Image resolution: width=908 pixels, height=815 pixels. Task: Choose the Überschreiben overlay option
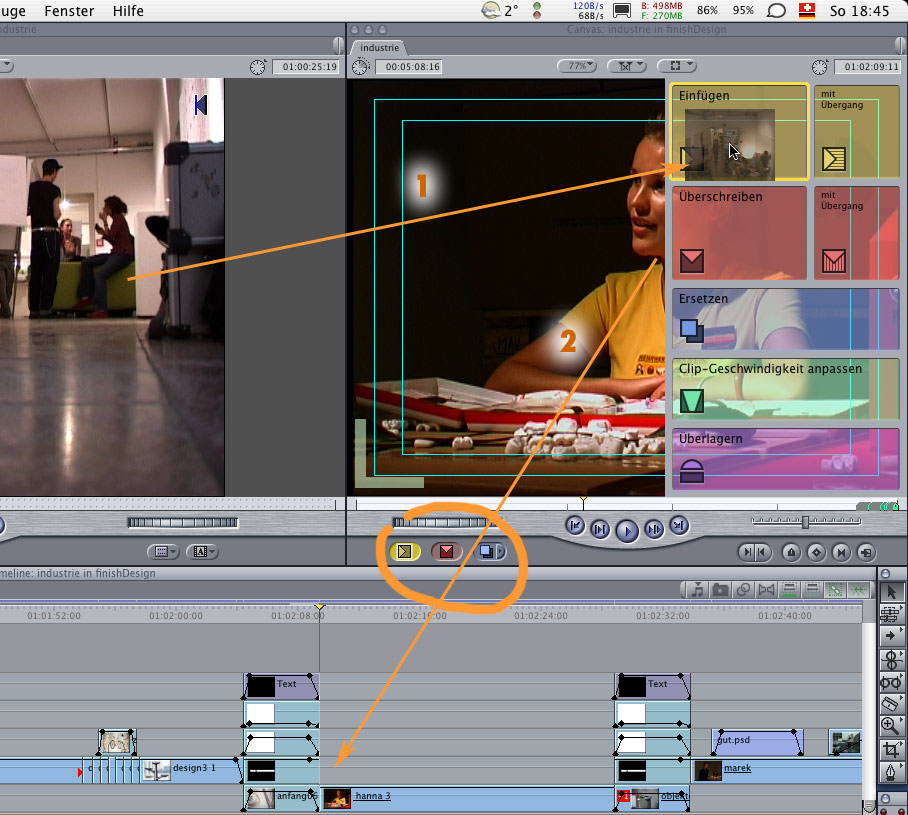[739, 232]
